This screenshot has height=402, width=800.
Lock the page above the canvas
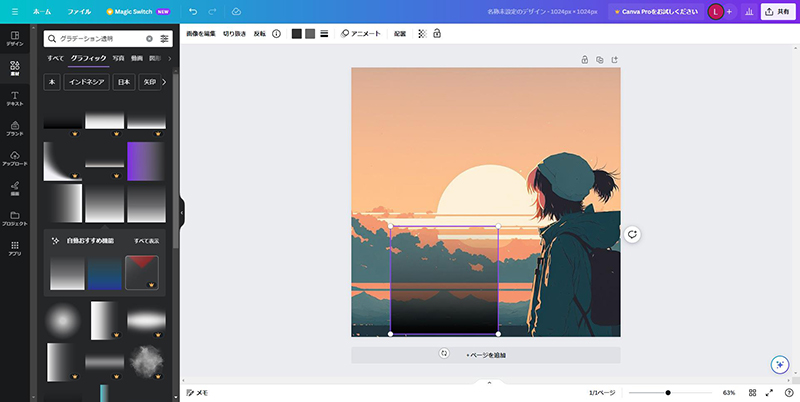pyautogui.click(x=585, y=60)
